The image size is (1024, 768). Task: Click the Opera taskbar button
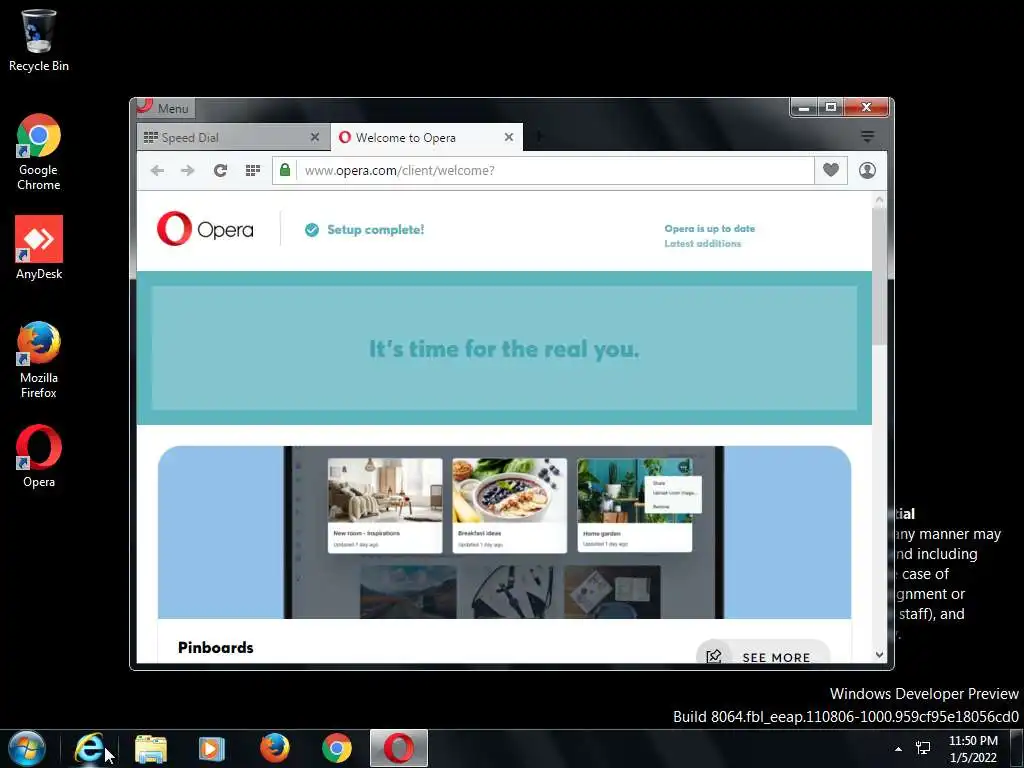click(399, 748)
